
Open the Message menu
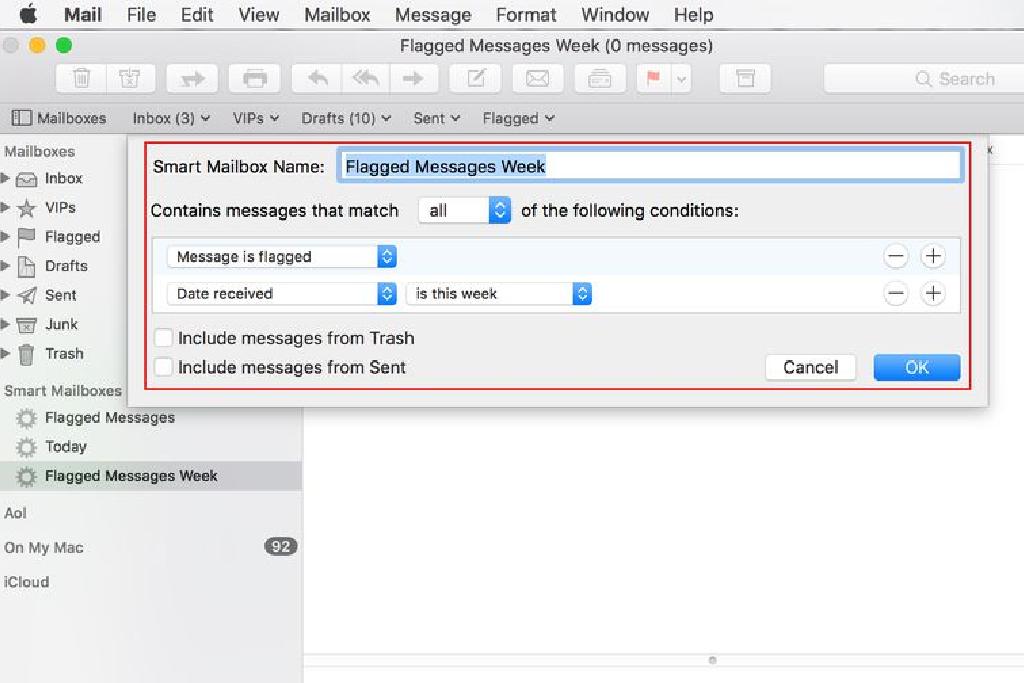tap(433, 14)
